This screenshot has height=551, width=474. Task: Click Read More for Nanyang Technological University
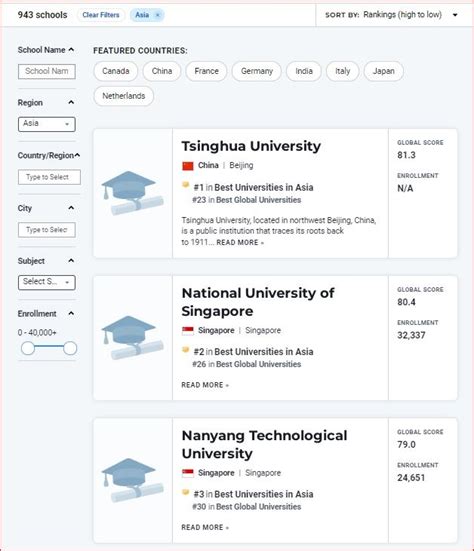tap(205, 527)
